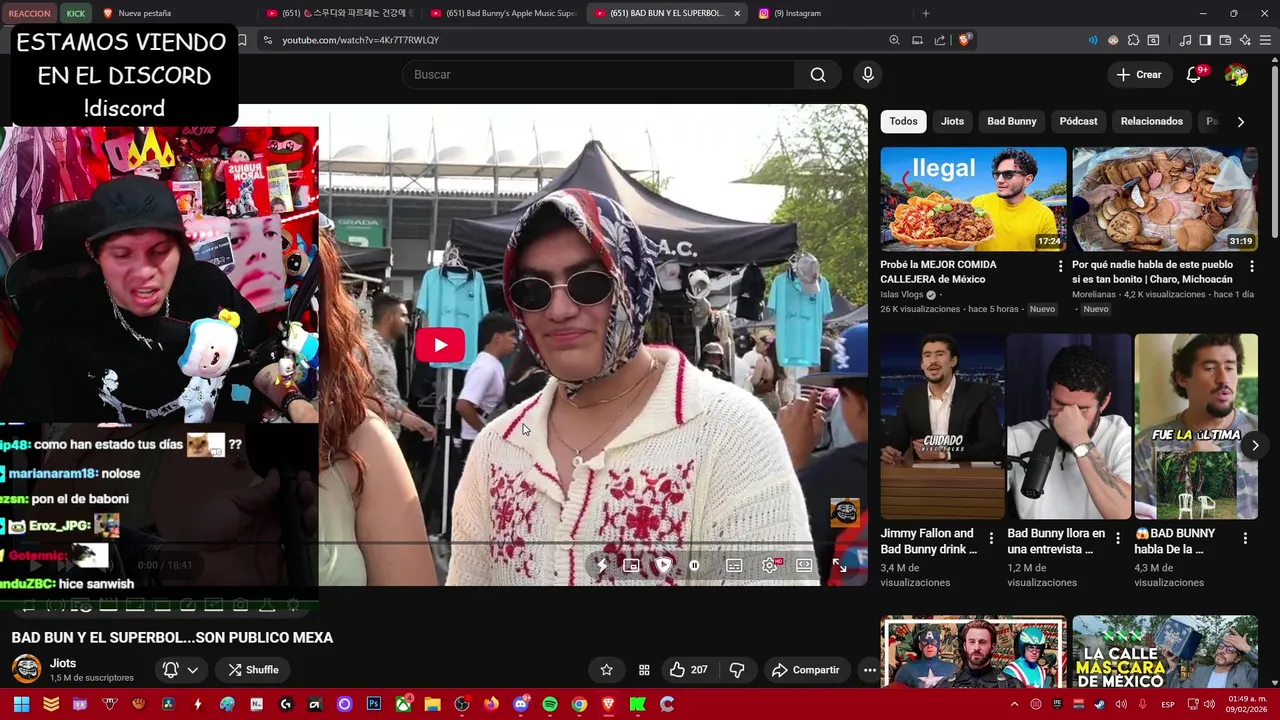Image resolution: width=1280 pixels, height=720 pixels.
Task: Open Spotify from the taskbar
Action: pos(550,704)
